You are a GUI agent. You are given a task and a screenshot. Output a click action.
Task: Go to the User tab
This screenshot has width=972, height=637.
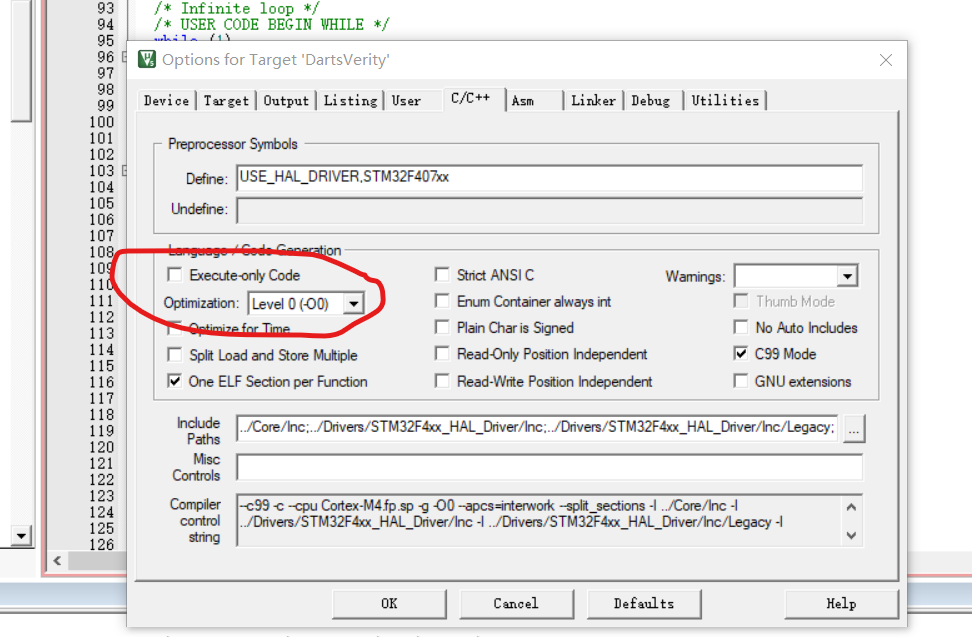[x=406, y=100]
